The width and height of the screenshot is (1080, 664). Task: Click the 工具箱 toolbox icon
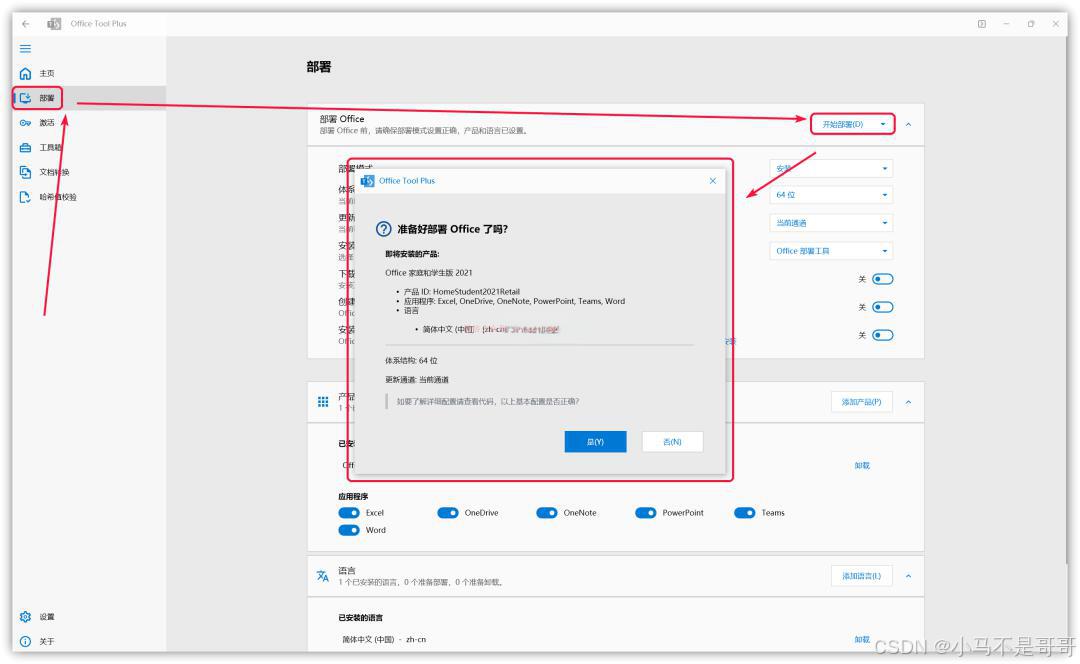coord(25,147)
